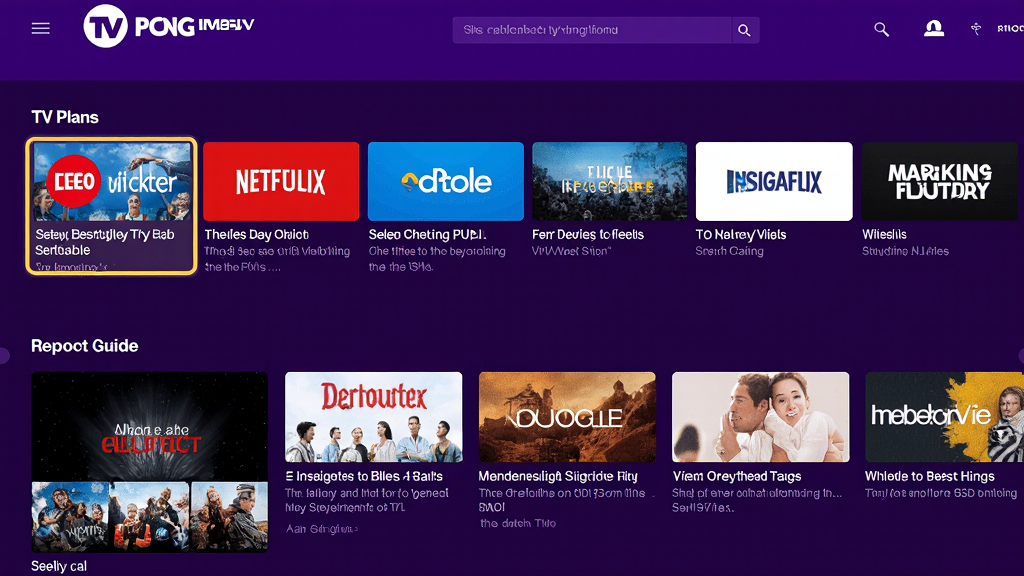Click the TV Pong app logo
This screenshot has width=1024, height=576.
(130, 27)
